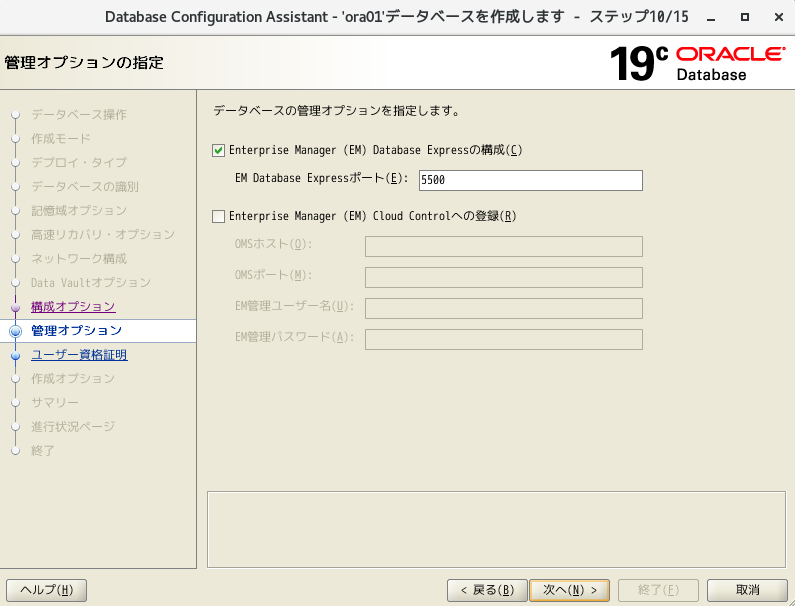The image size is (795, 606).
Task: Go back with 戻る(B) button
Action: 487,590
